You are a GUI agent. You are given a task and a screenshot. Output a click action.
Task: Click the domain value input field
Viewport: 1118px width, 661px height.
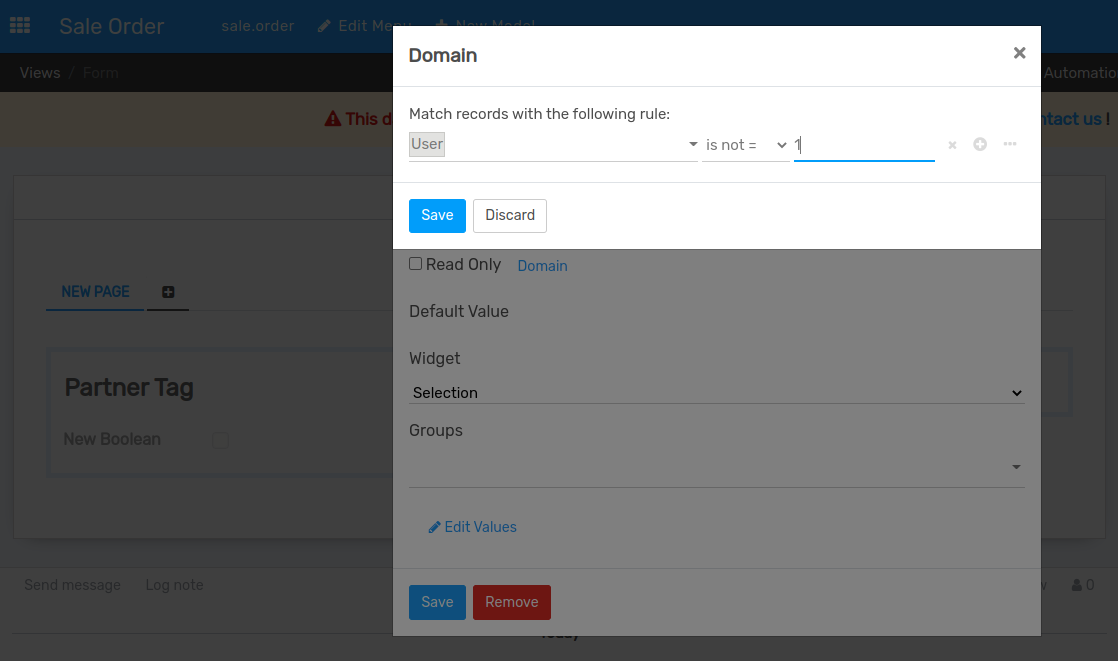(x=864, y=145)
